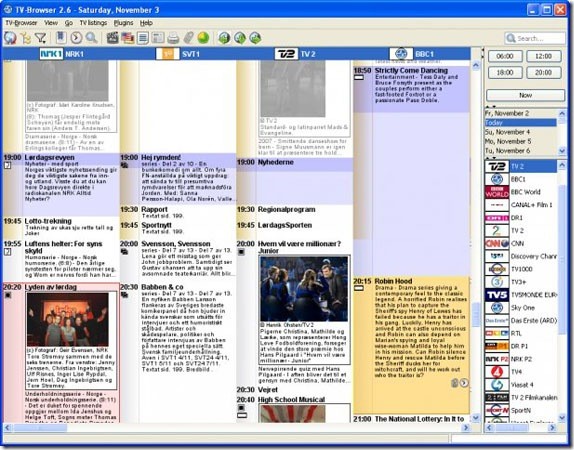574x450 pixels.
Task: Select 'Sky One' in channel list
Action: pyautogui.click(x=521, y=308)
